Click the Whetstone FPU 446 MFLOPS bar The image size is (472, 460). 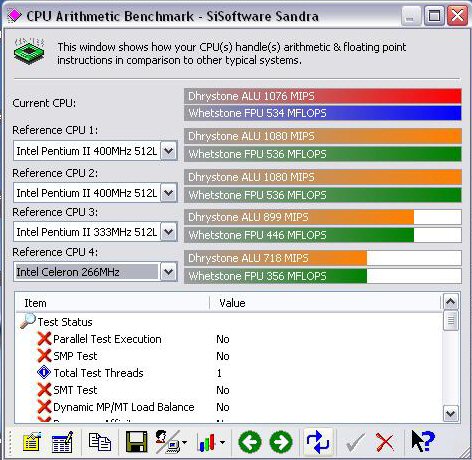coord(323,235)
